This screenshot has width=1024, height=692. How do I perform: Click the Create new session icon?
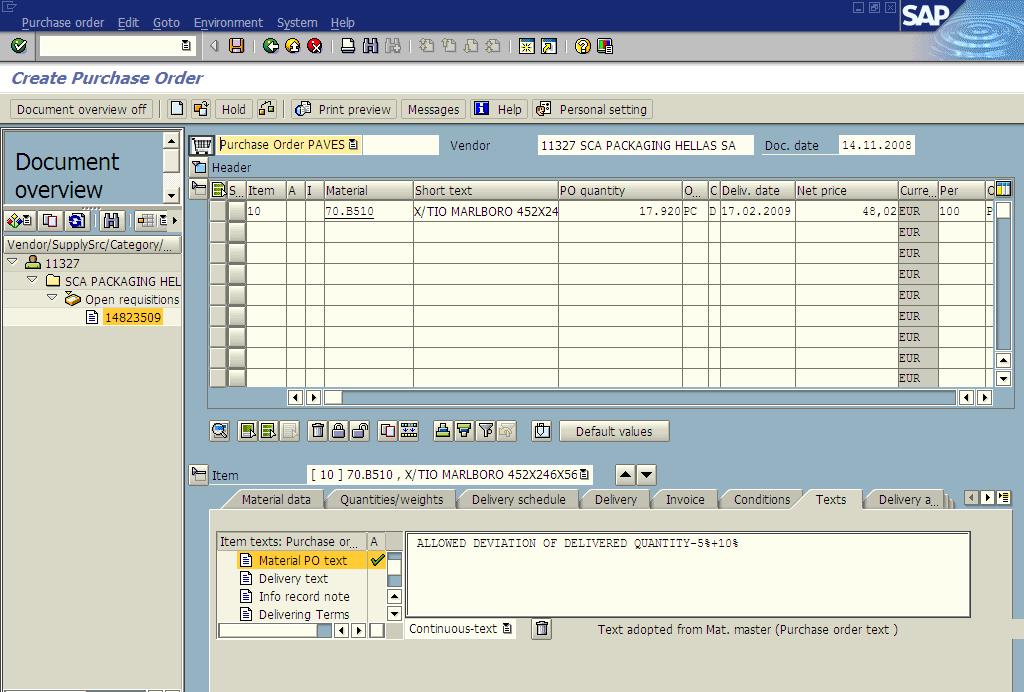(x=526, y=46)
